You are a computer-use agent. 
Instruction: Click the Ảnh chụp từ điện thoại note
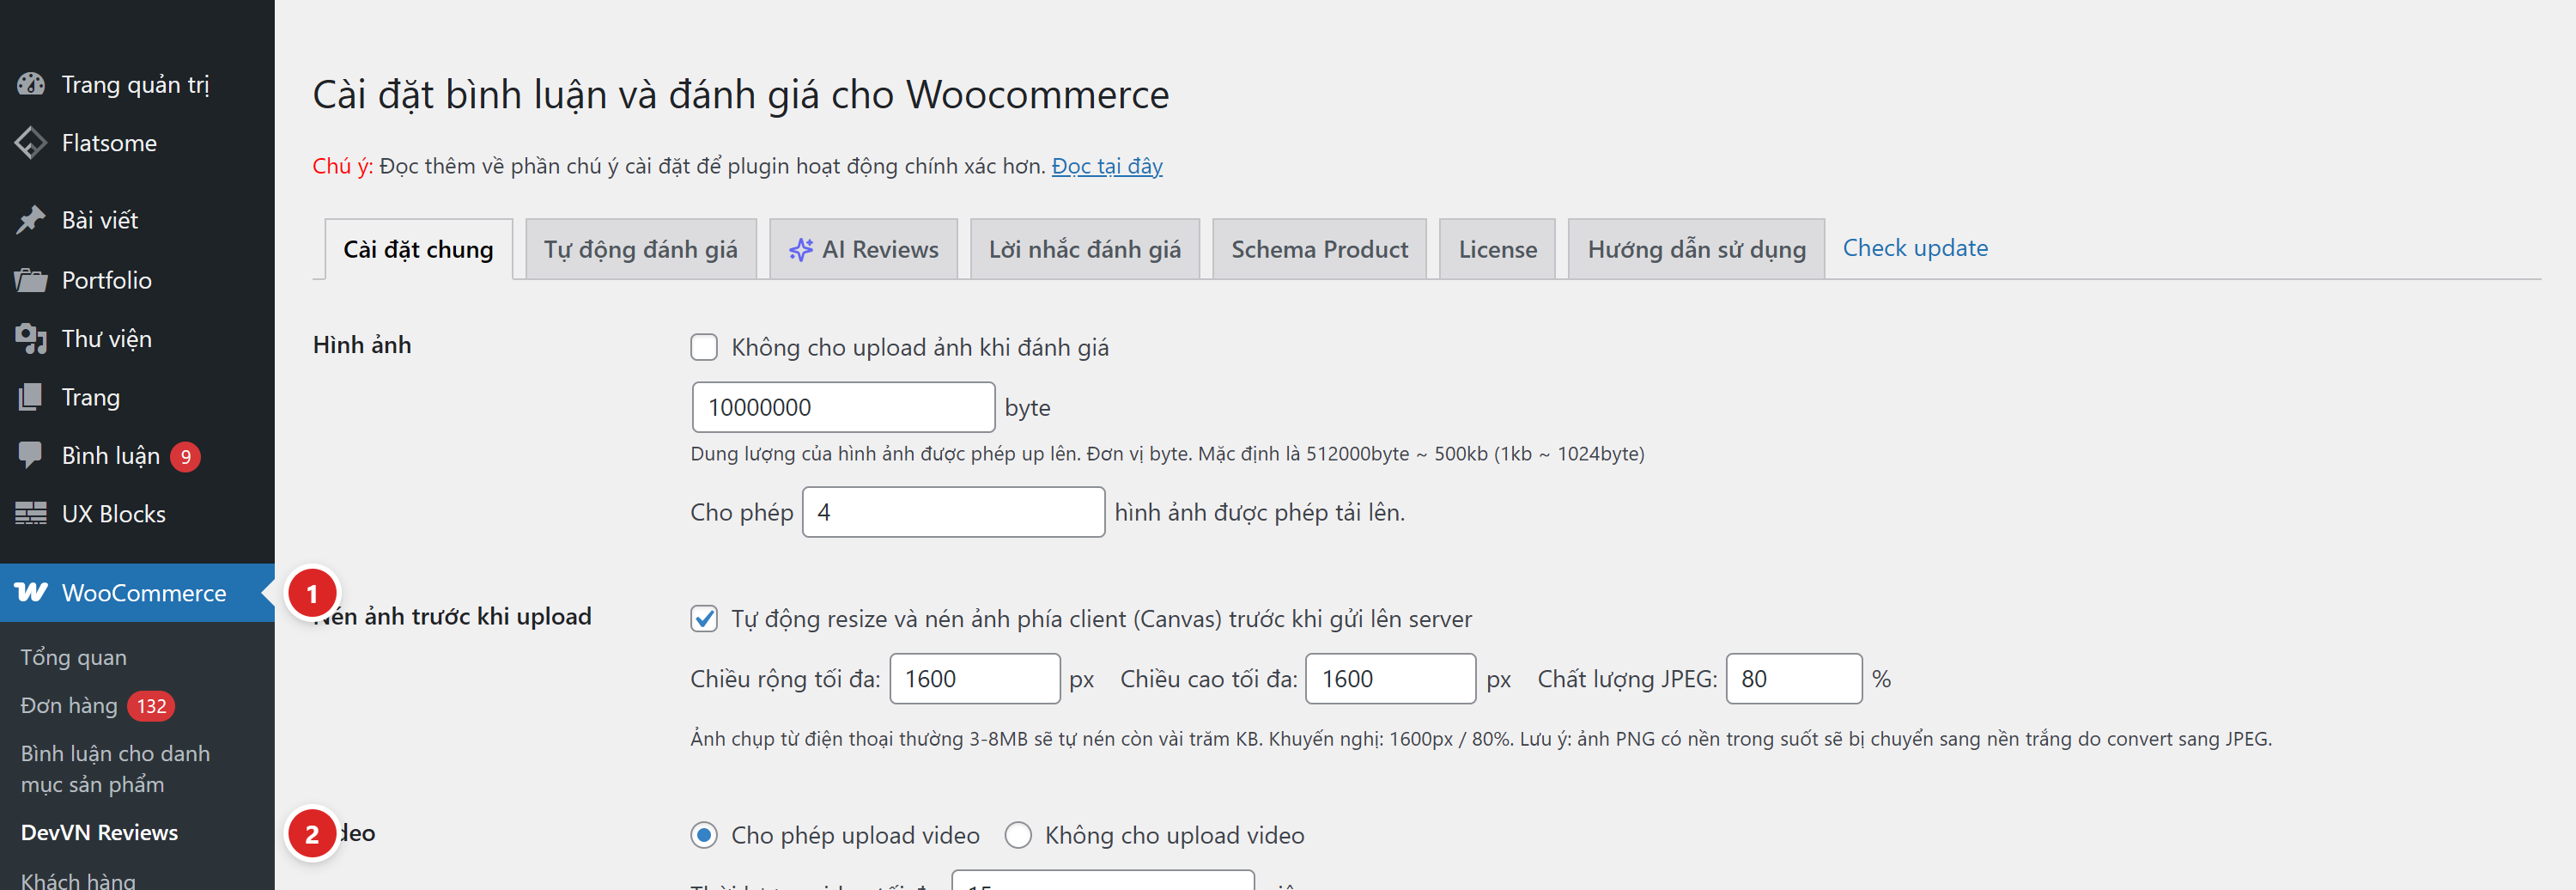[x=1481, y=739]
